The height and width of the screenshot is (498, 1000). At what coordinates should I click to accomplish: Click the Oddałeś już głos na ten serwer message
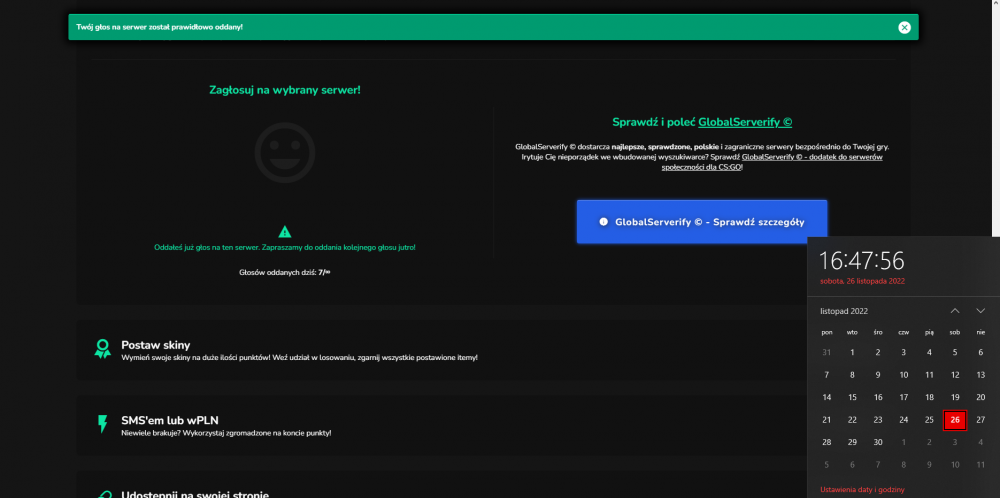pyautogui.click(x=285, y=247)
